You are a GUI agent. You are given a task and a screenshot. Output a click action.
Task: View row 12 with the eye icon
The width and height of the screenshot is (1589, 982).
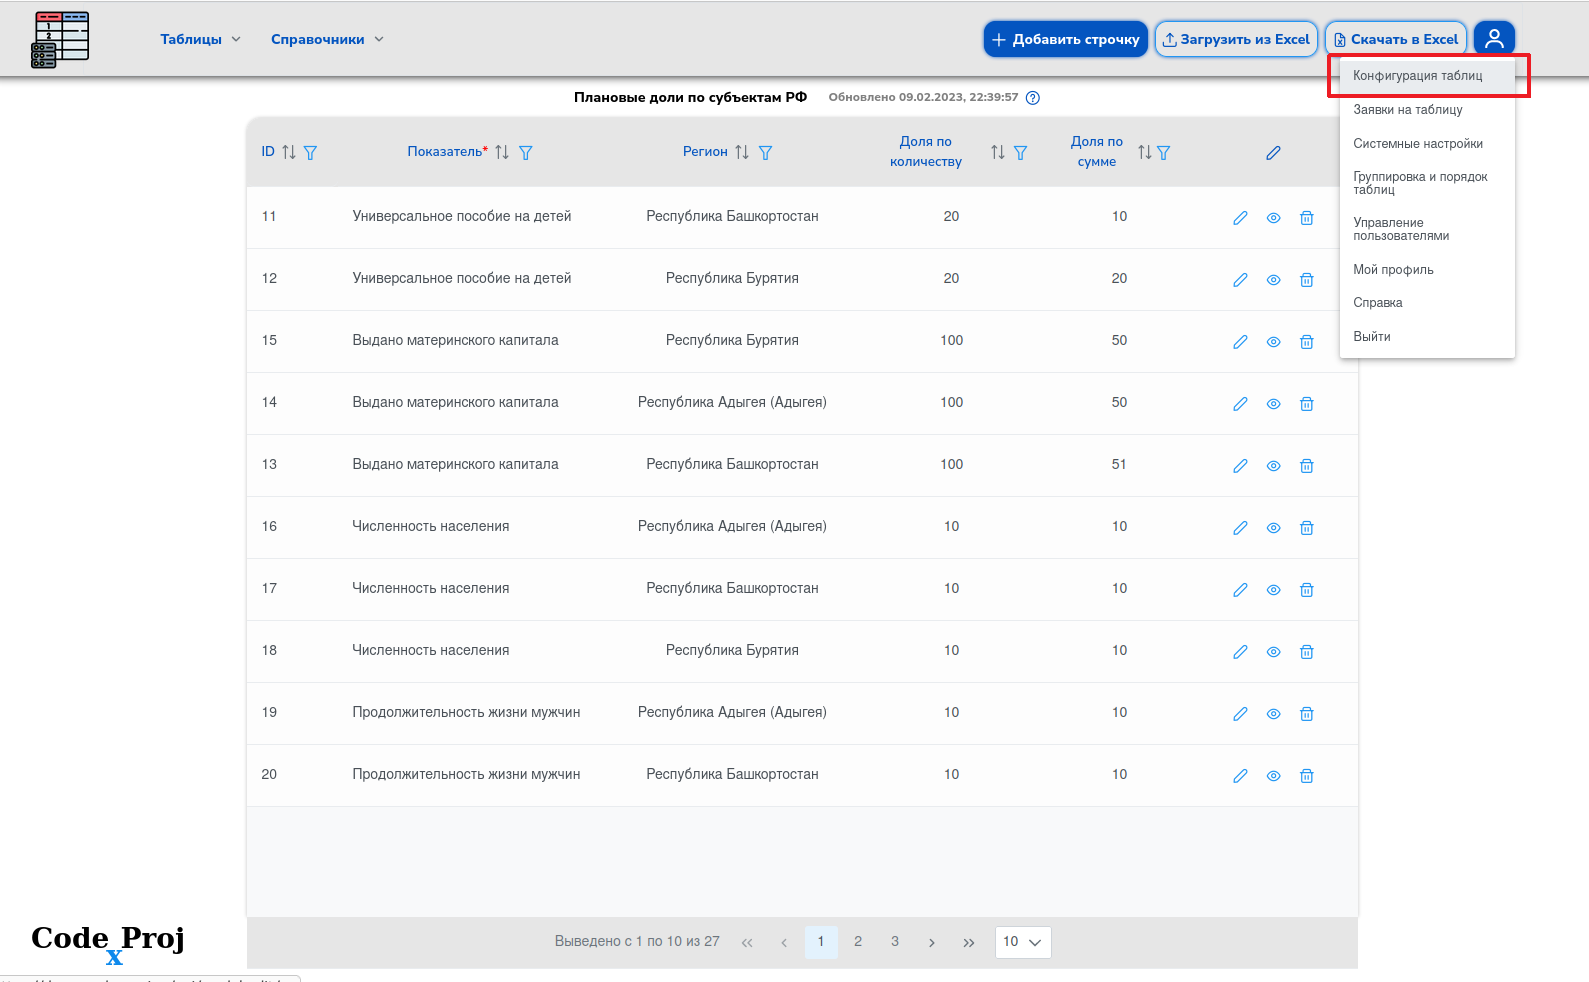point(1273,280)
